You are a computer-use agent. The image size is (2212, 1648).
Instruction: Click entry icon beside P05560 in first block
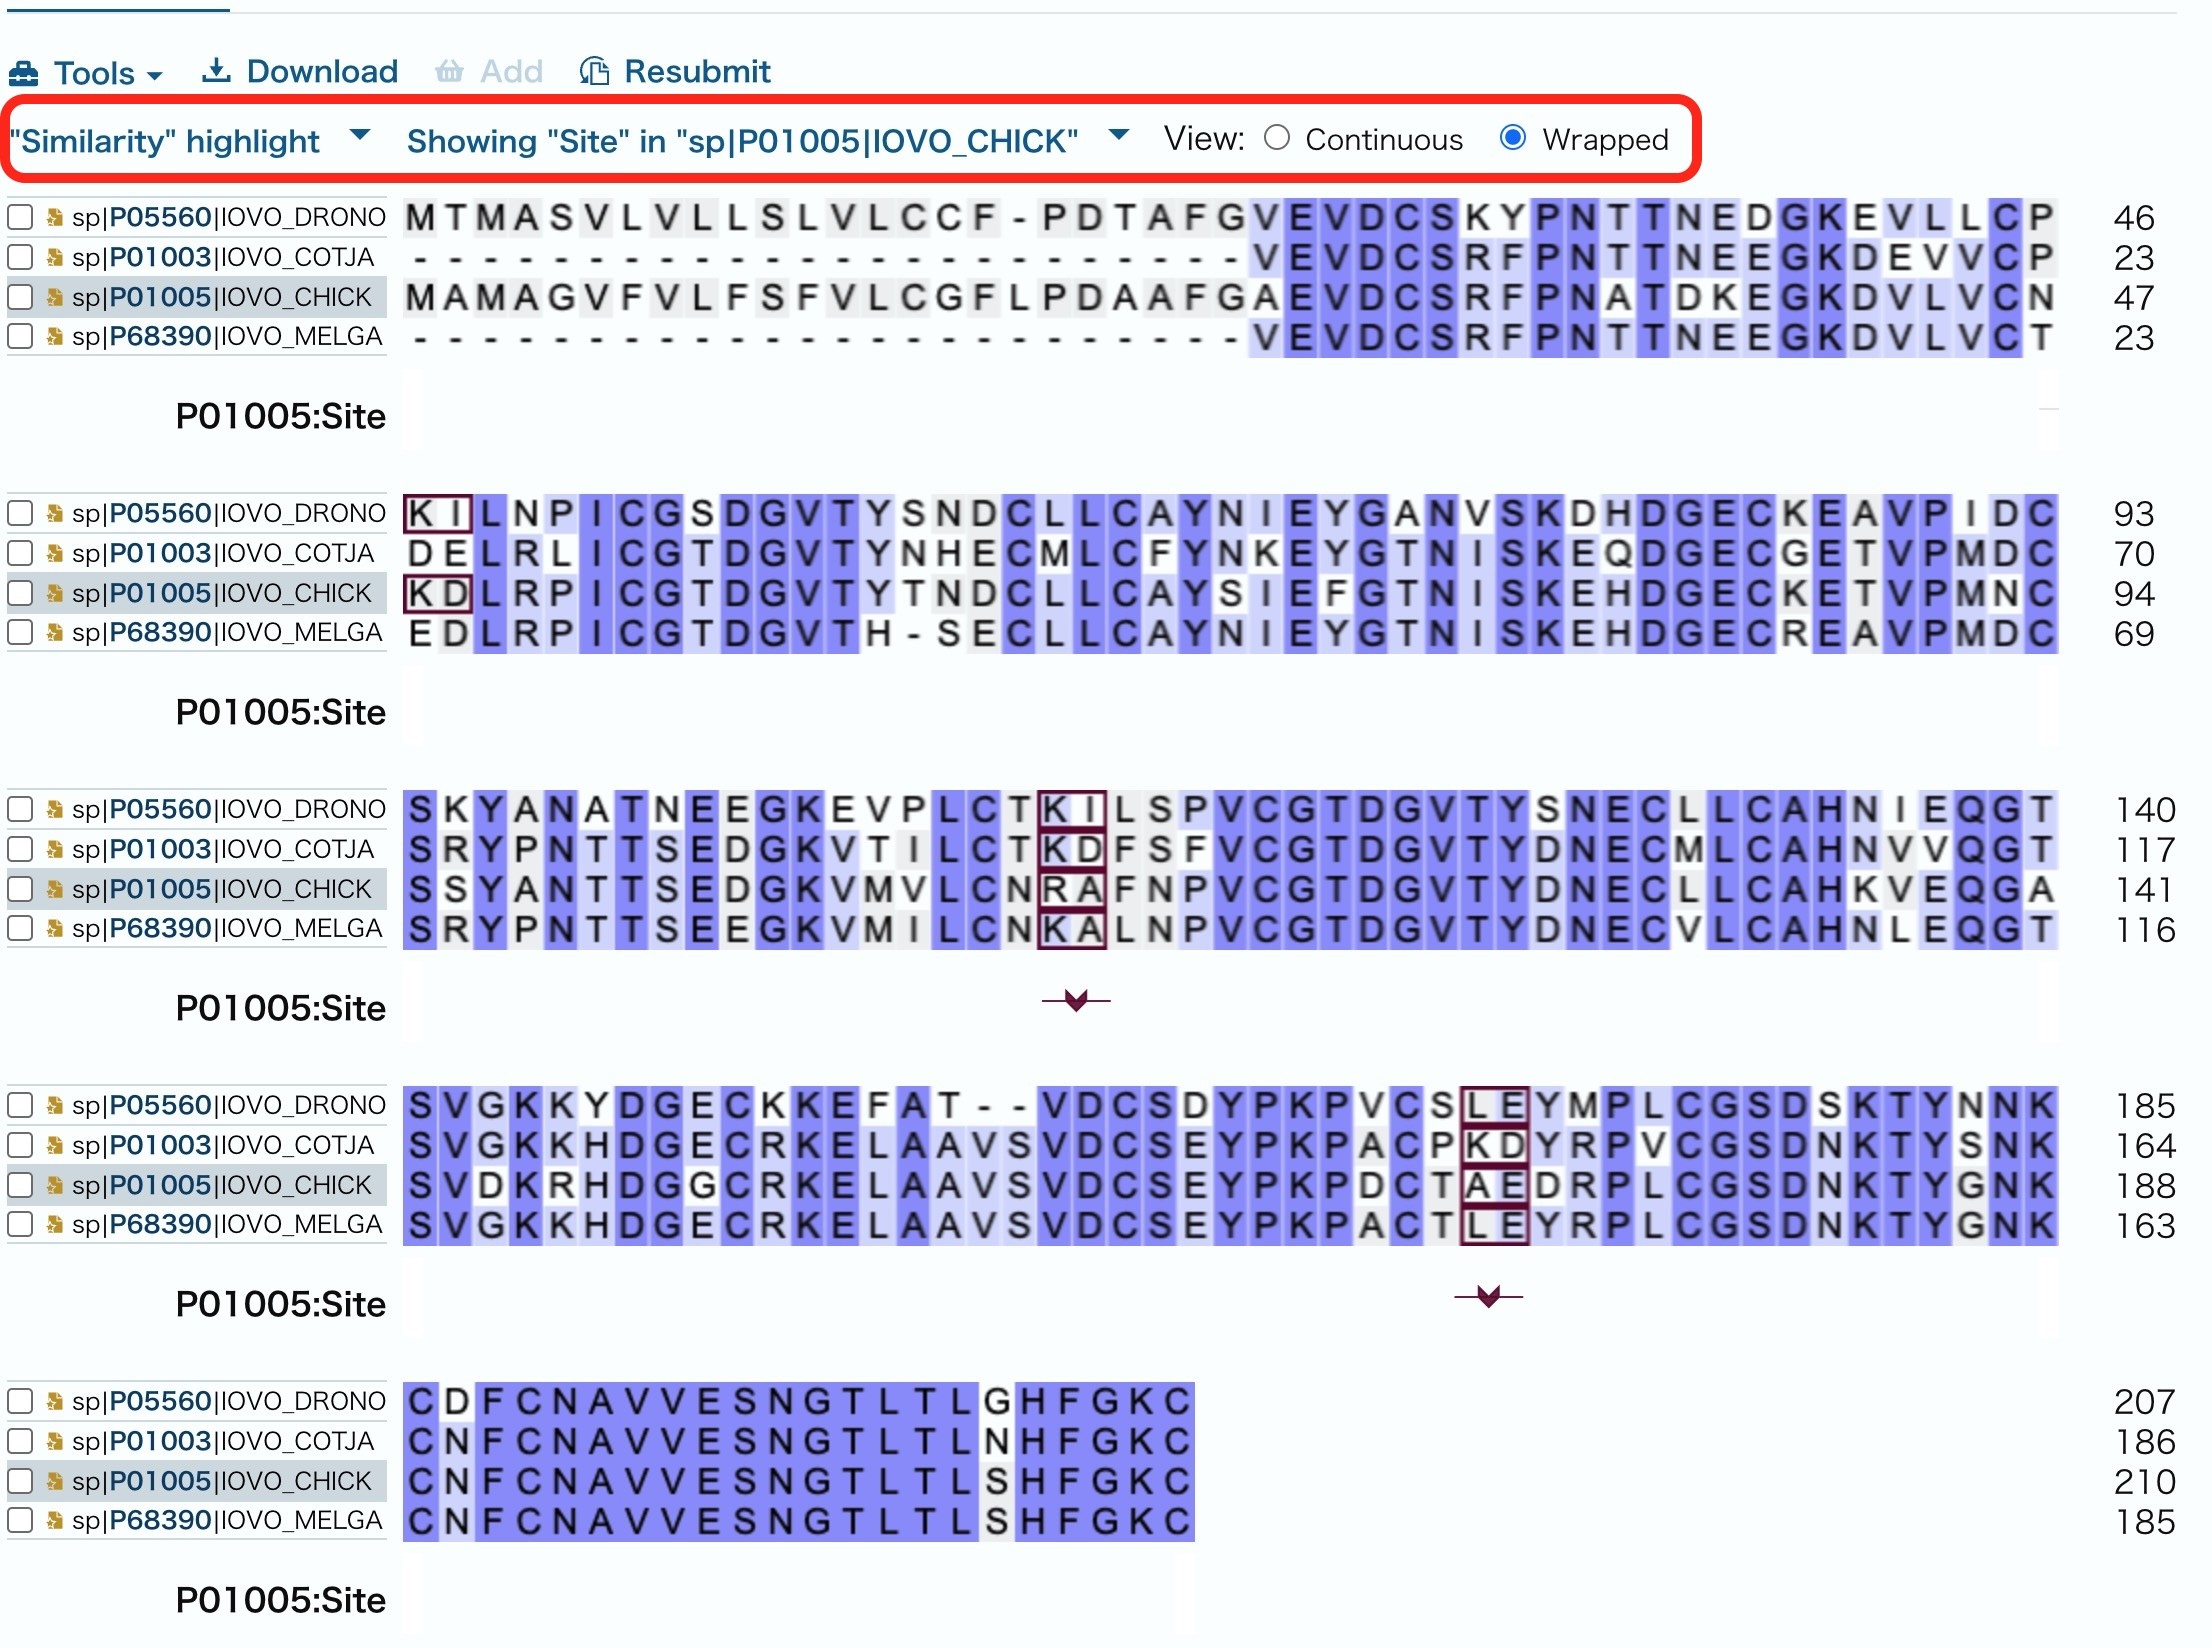tap(55, 217)
